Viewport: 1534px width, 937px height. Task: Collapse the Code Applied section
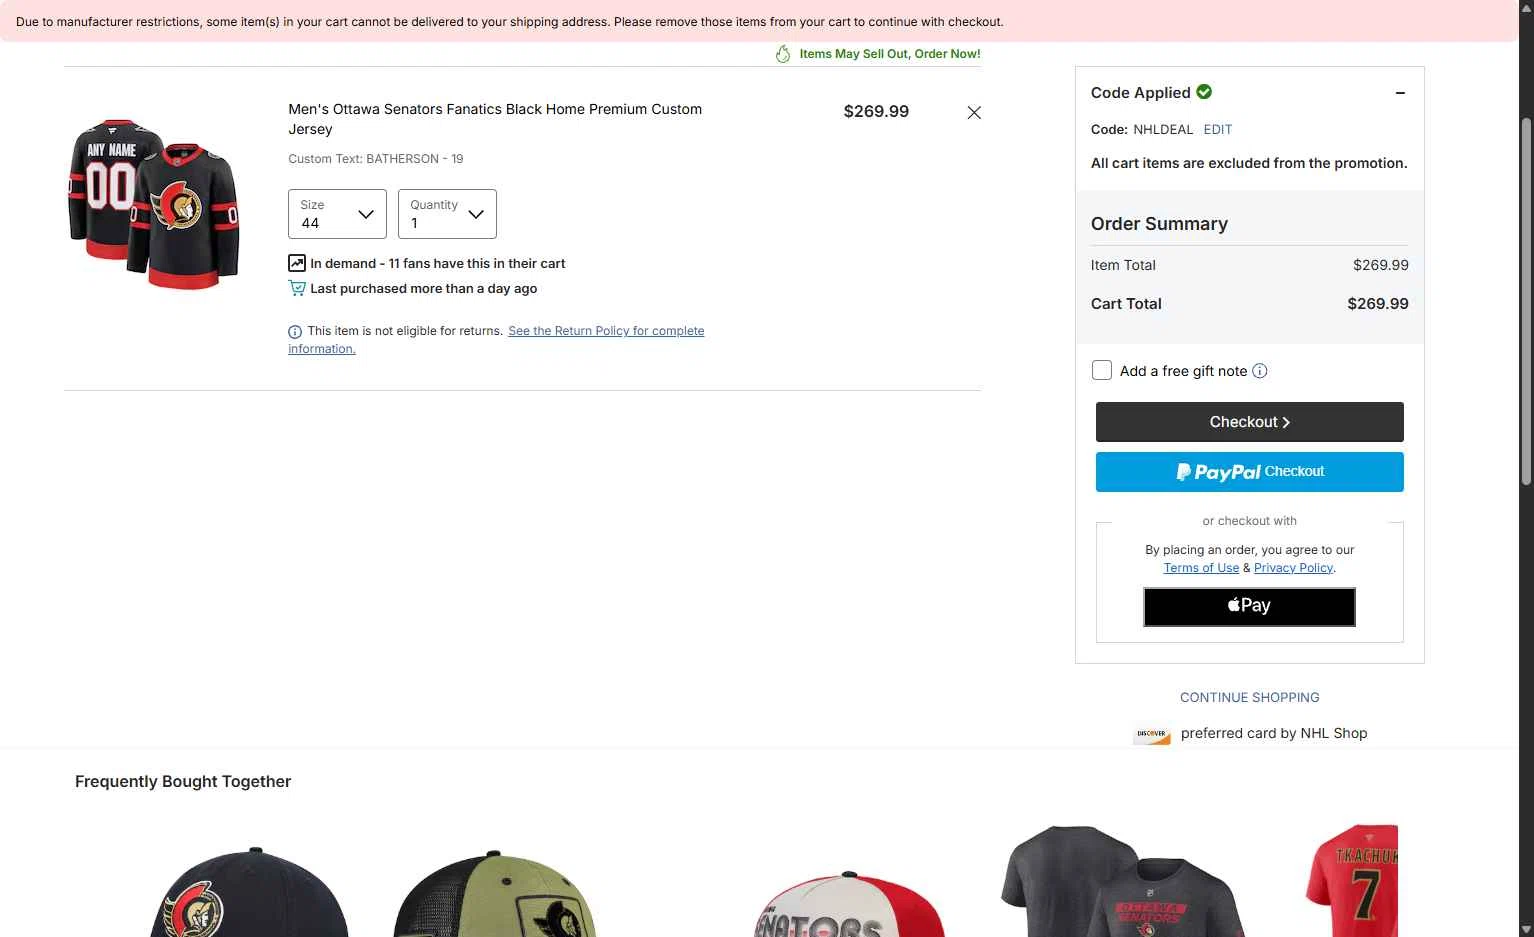coord(1400,93)
